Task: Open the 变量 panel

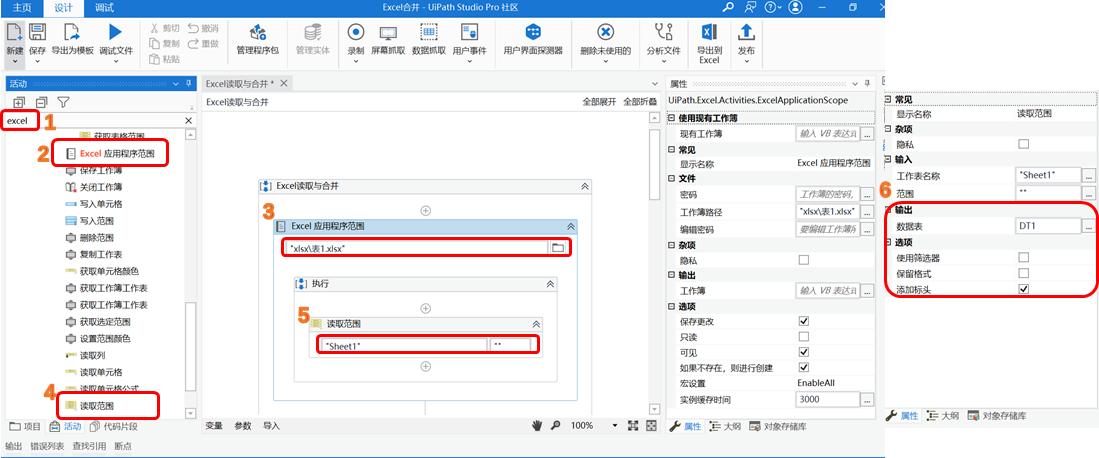Action: (214, 426)
